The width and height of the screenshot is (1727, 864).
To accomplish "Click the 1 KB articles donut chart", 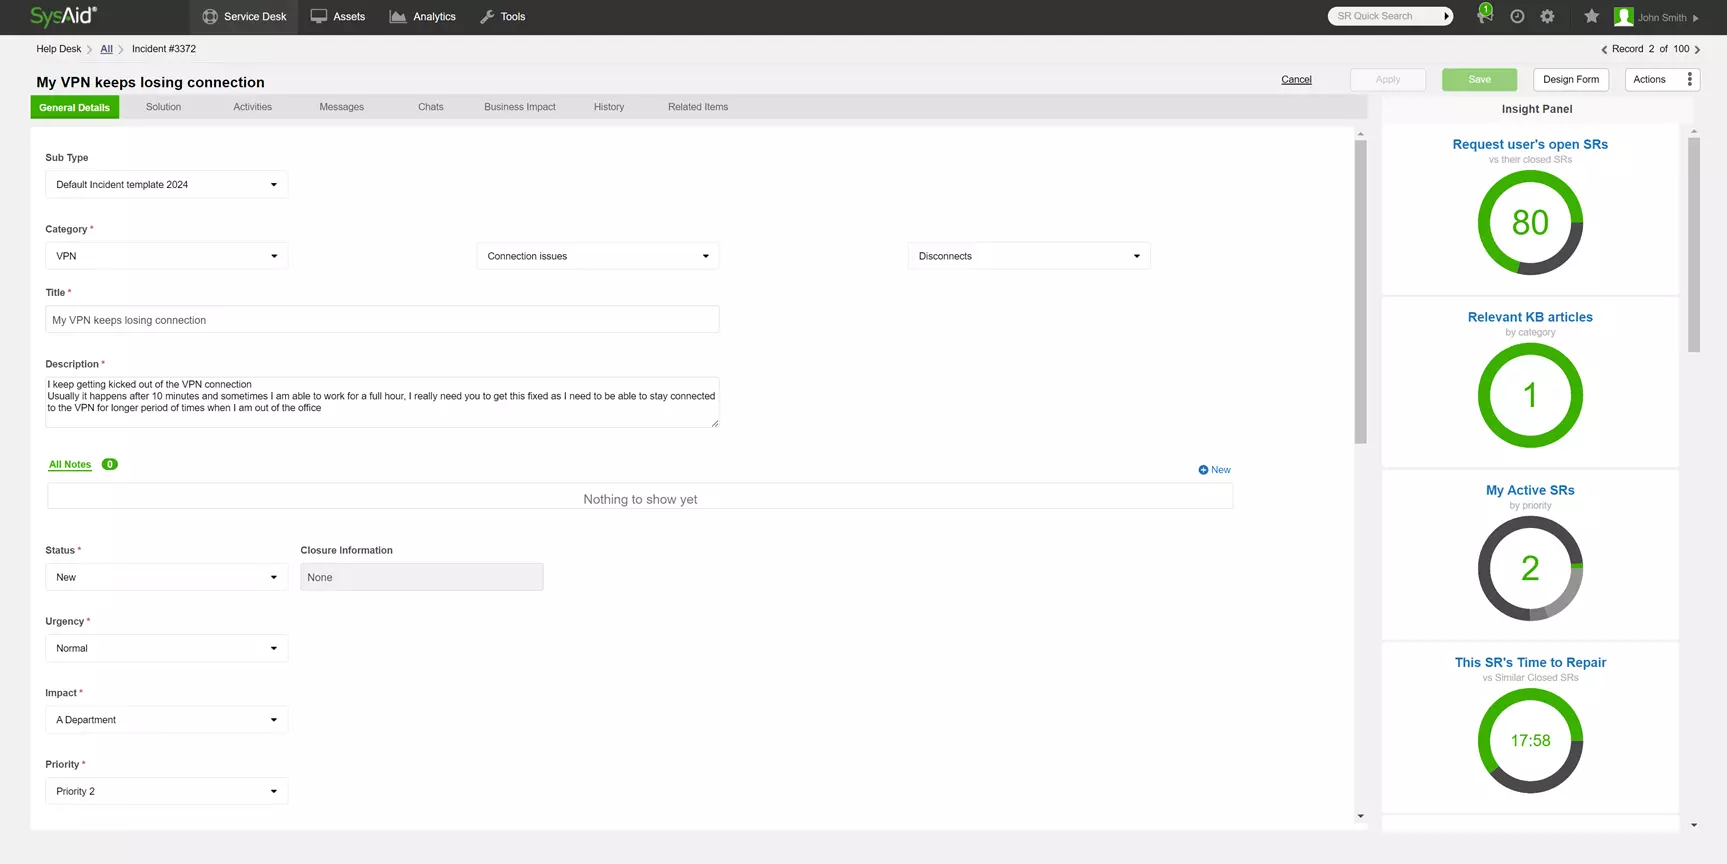I will [x=1530, y=395].
